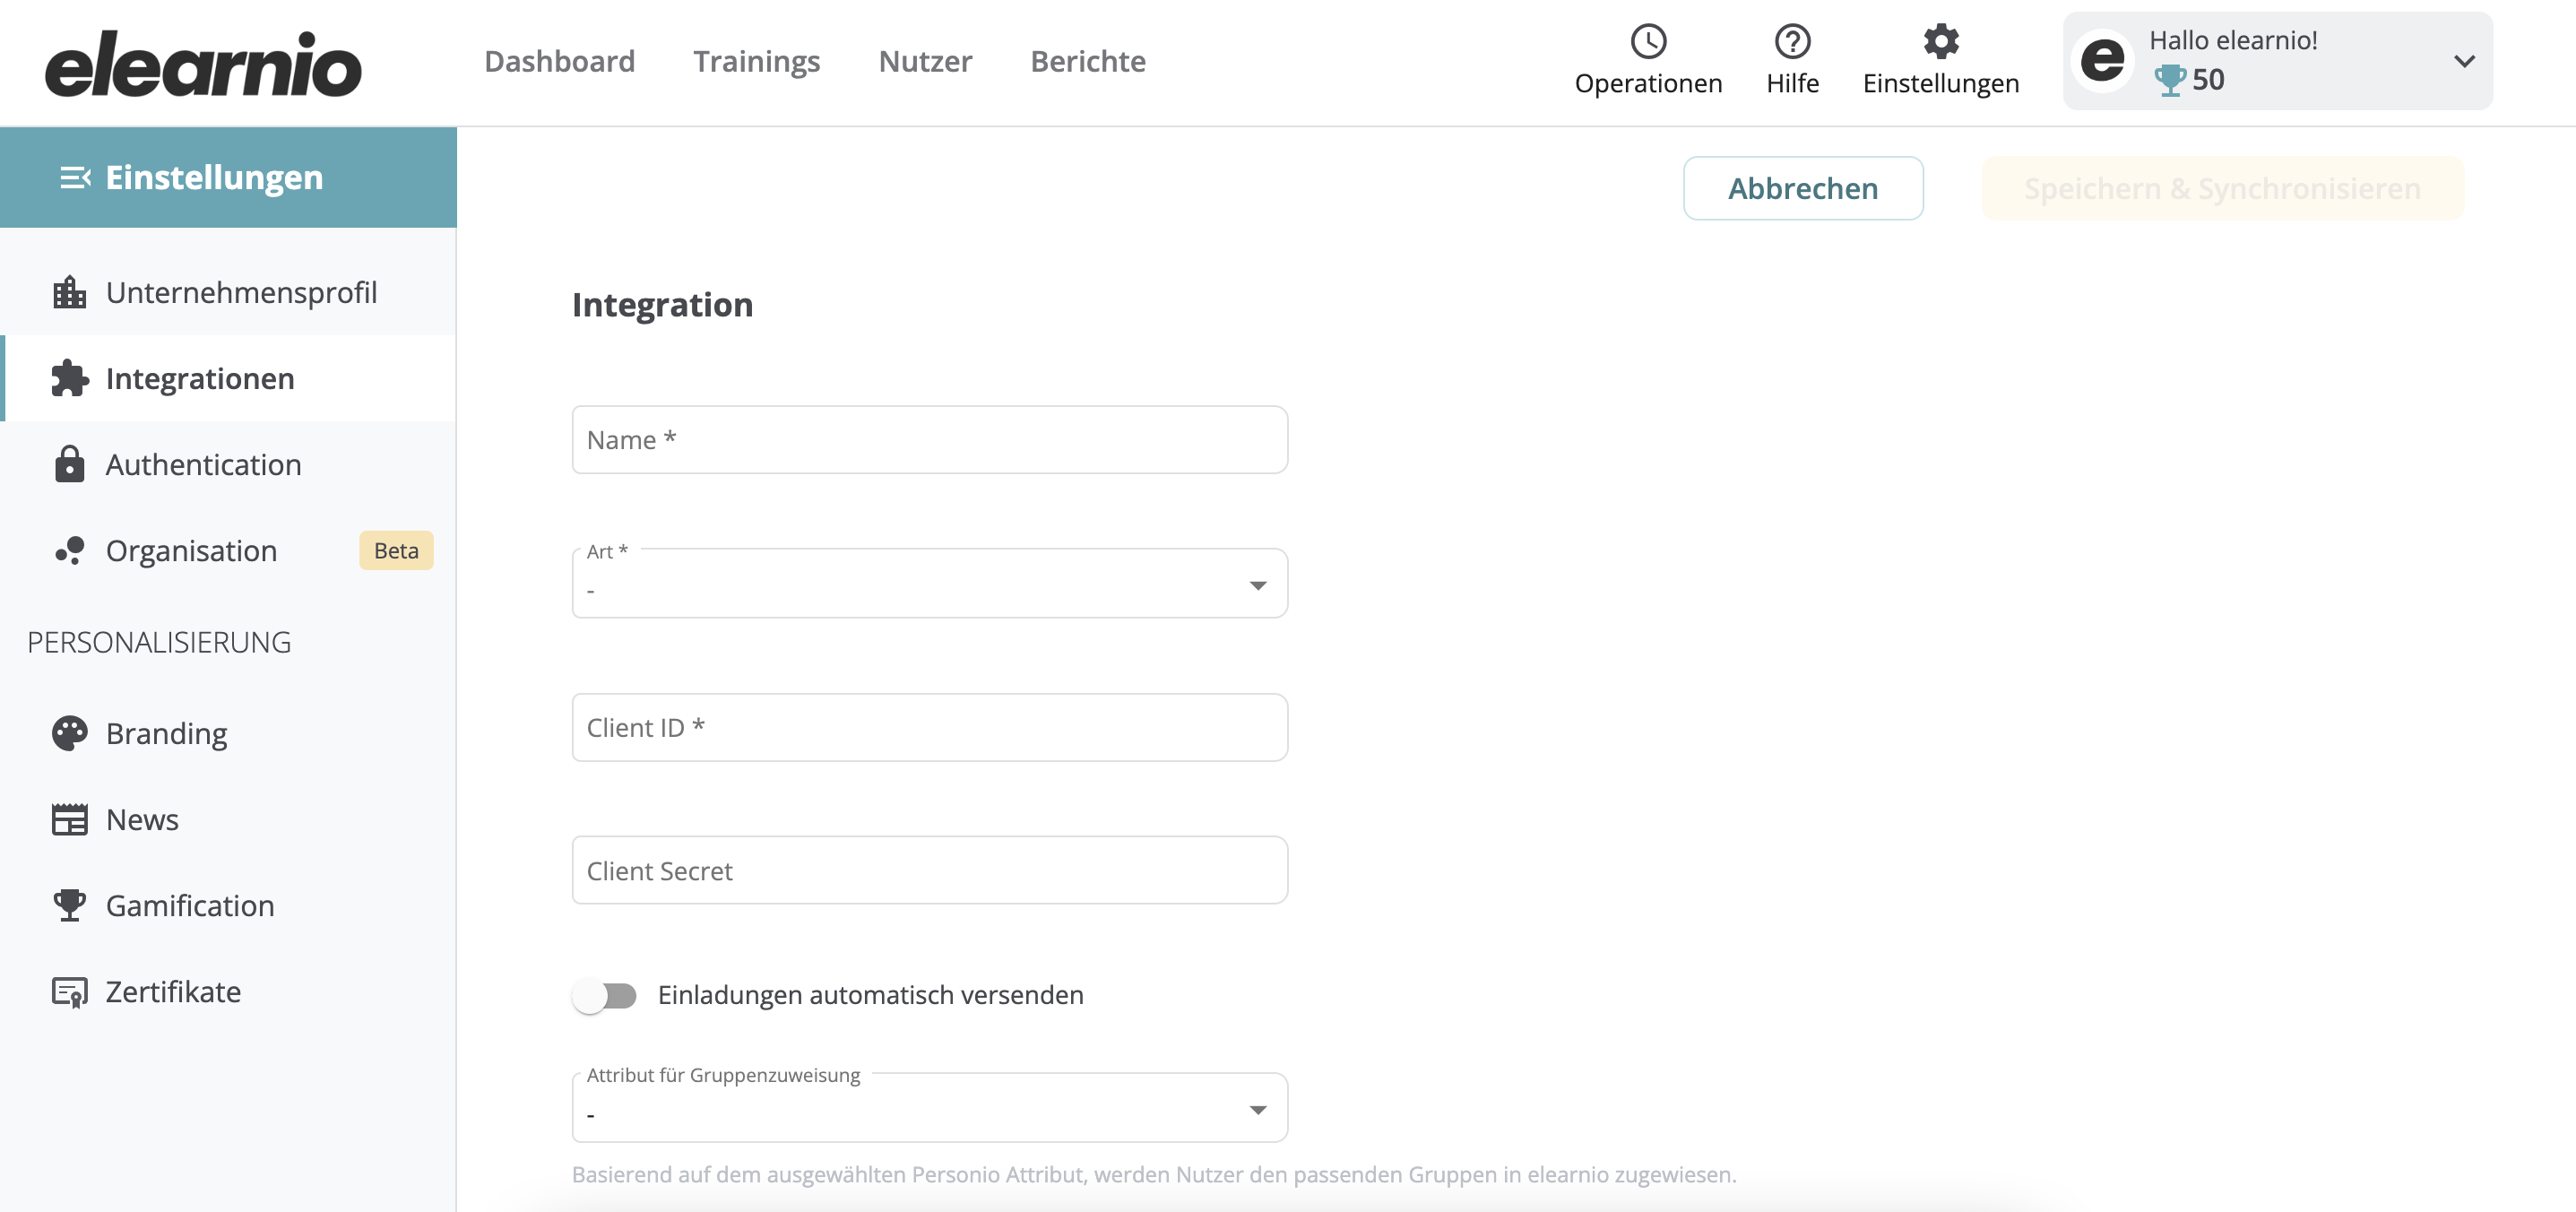This screenshot has width=2576, height=1212.
Task: Click Speichern & Synchronisieren button
Action: 2222,188
